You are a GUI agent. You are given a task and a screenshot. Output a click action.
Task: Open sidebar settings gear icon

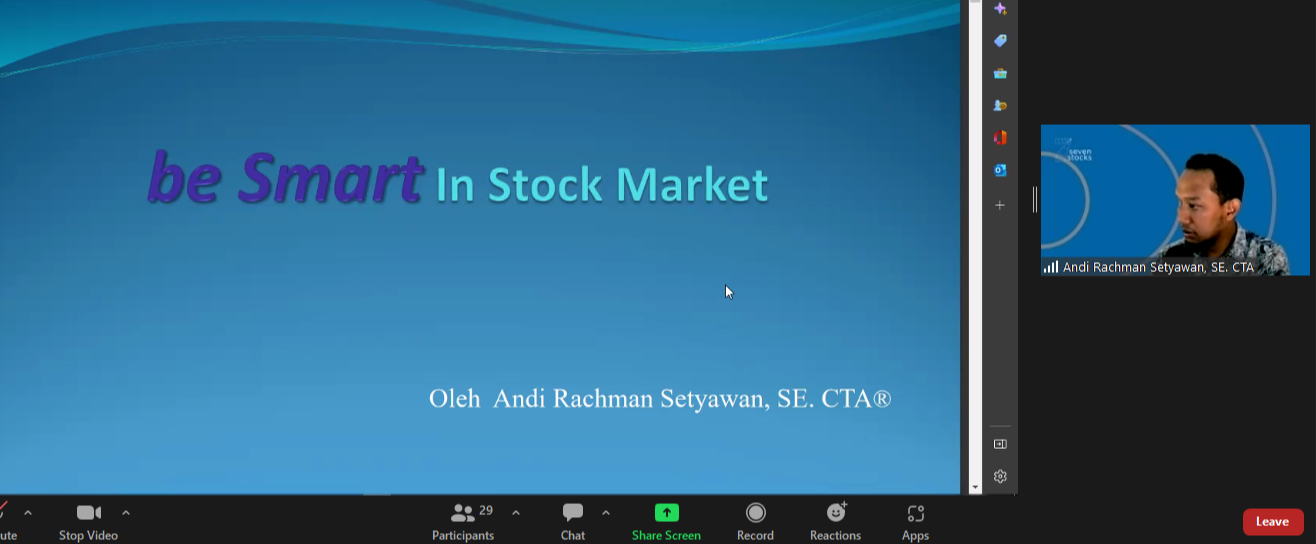point(1000,476)
